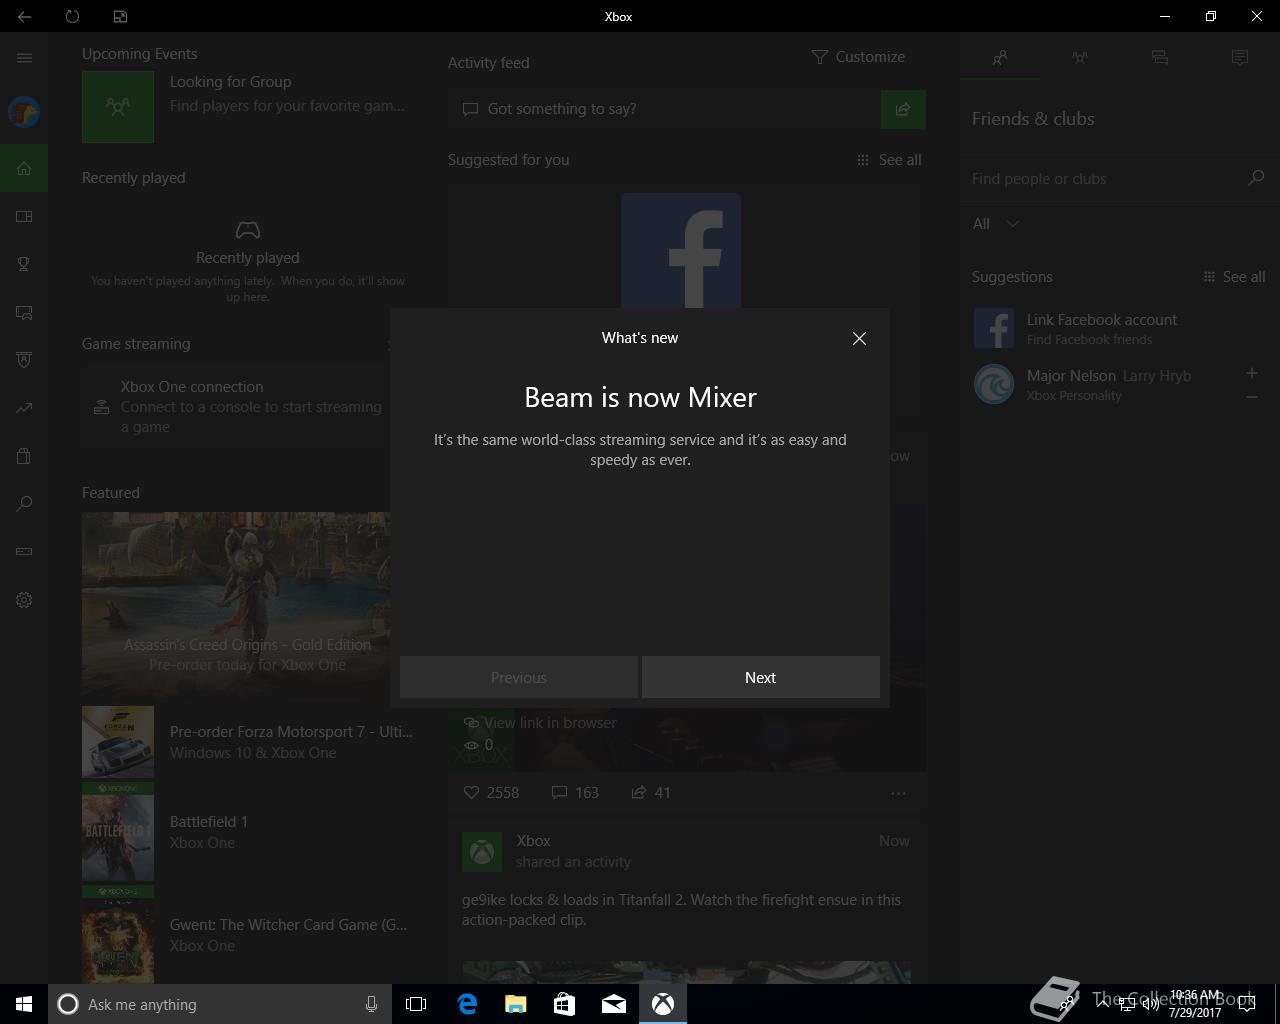The height and width of the screenshot is (1024, 1280).
Task: Open the Windows Store from taskbar
Action: [x=565, y=1004]
